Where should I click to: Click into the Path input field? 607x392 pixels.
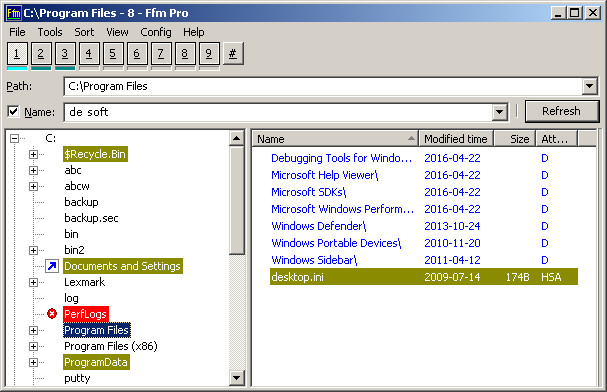[x=323, y=86]
